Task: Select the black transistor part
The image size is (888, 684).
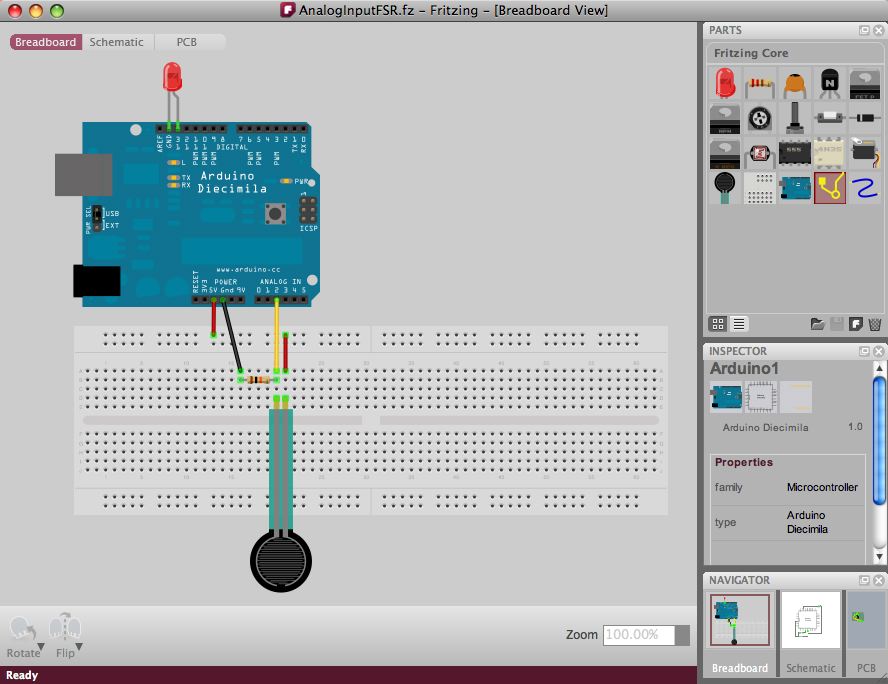Action: coord(830,83)
